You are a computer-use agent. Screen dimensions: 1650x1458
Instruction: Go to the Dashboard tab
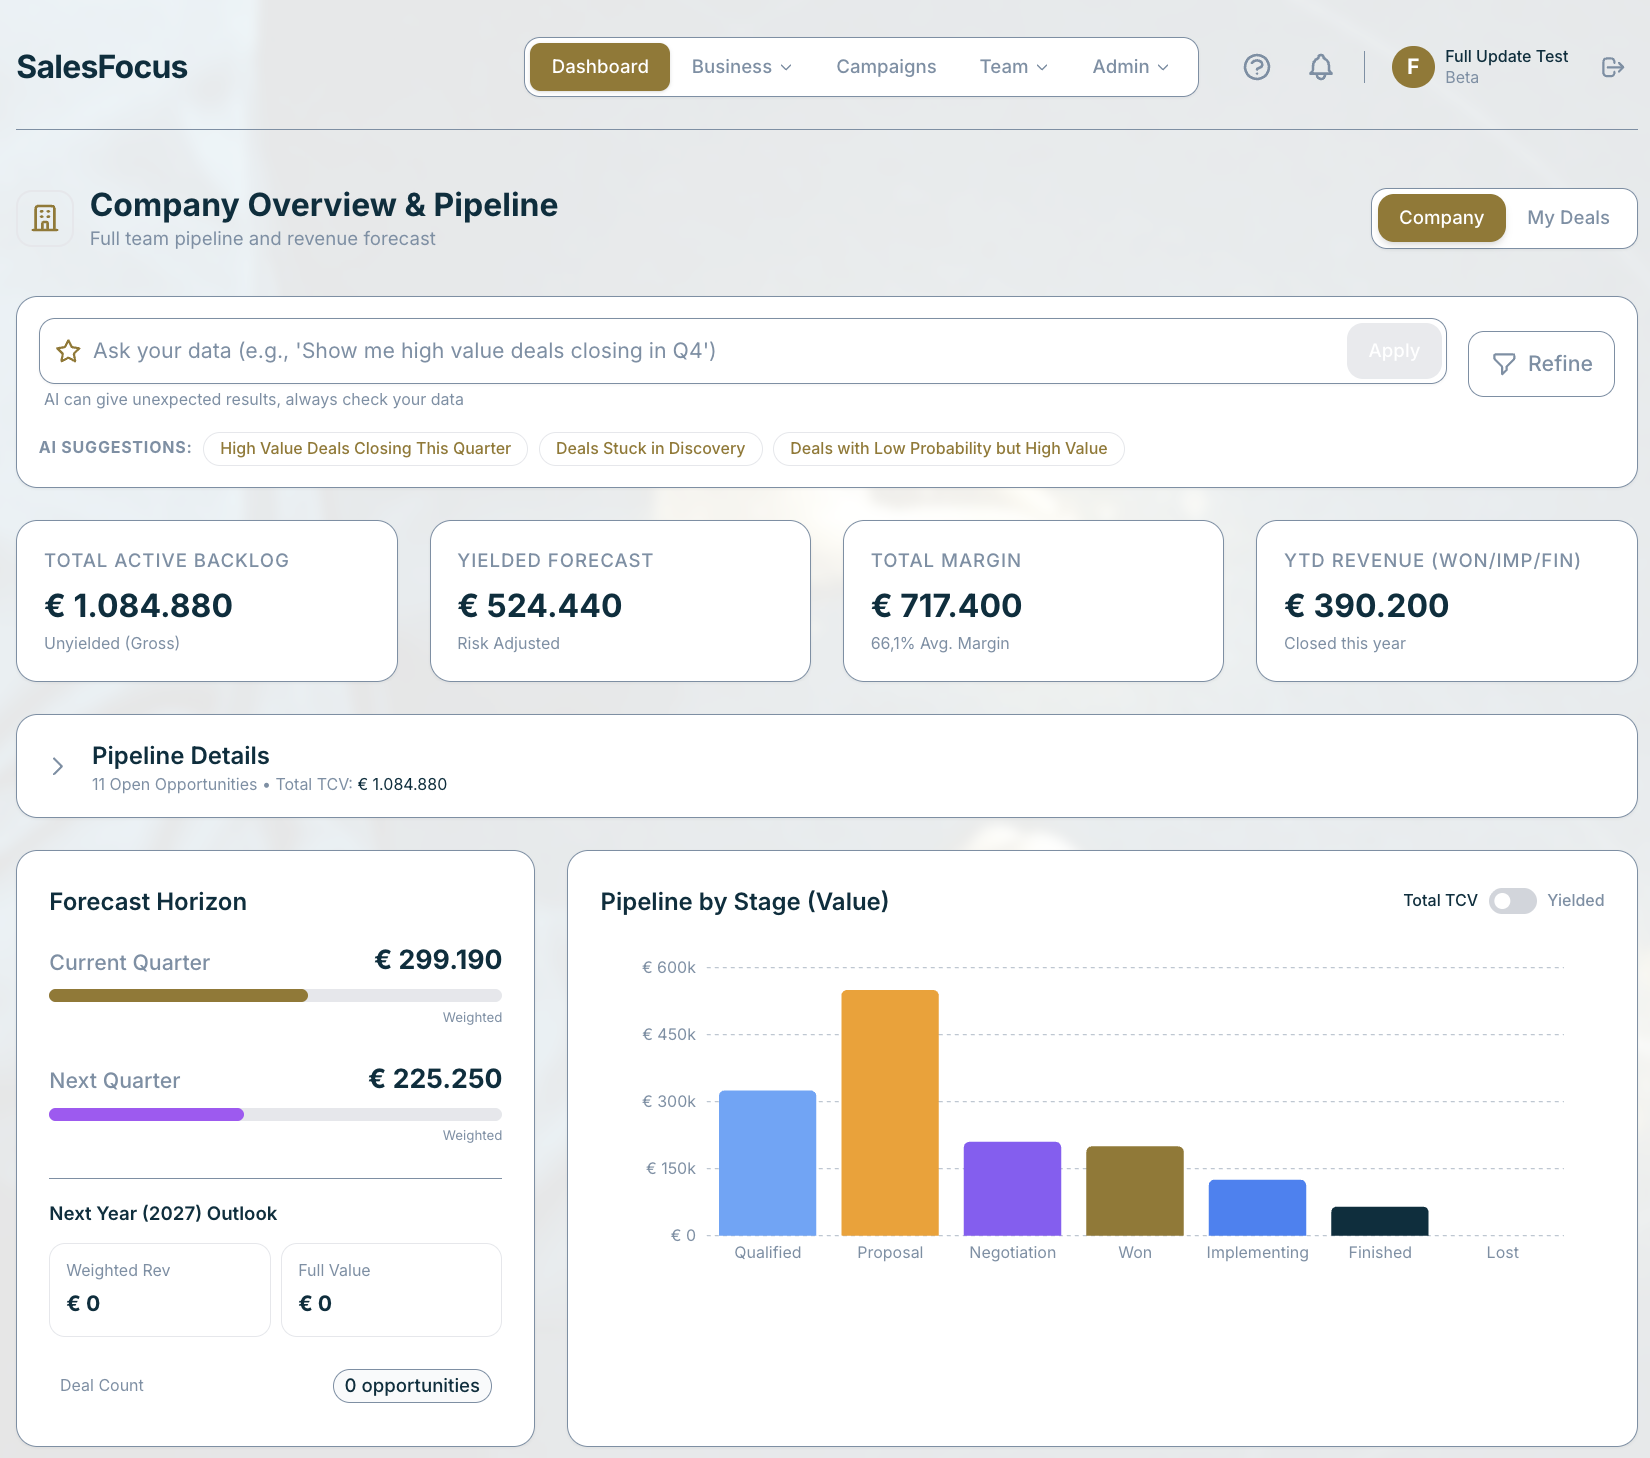tap(600, 67)
